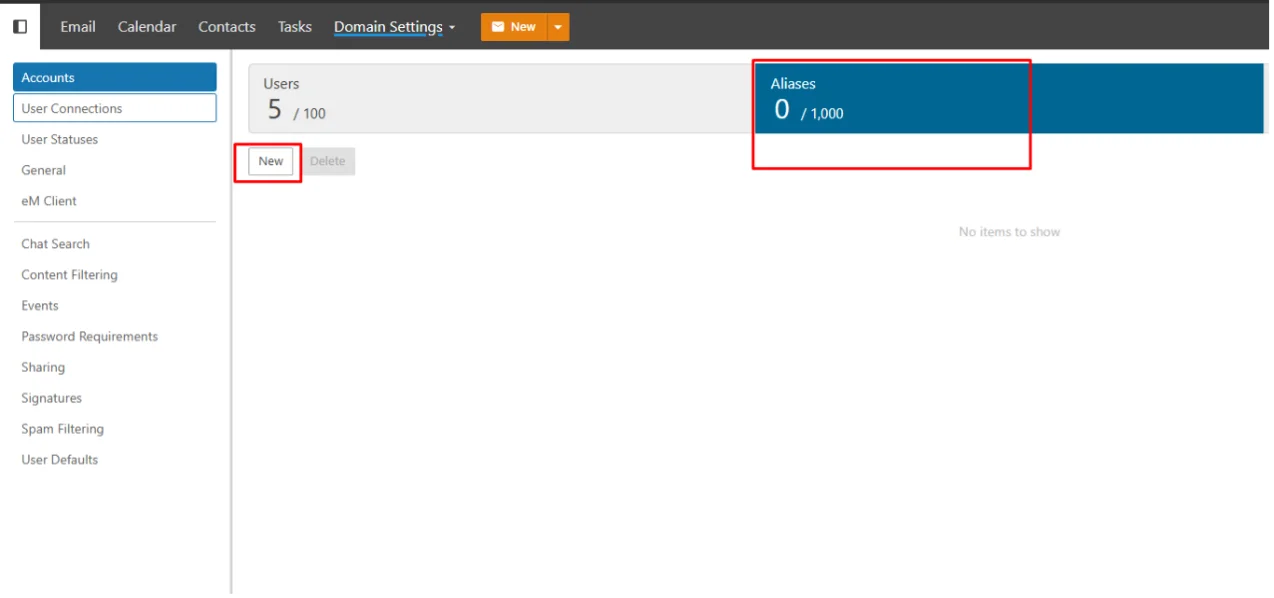The width and height of the screenshot is (1274, 598).
Task: Open the Email section
Action: pos(78,27)
